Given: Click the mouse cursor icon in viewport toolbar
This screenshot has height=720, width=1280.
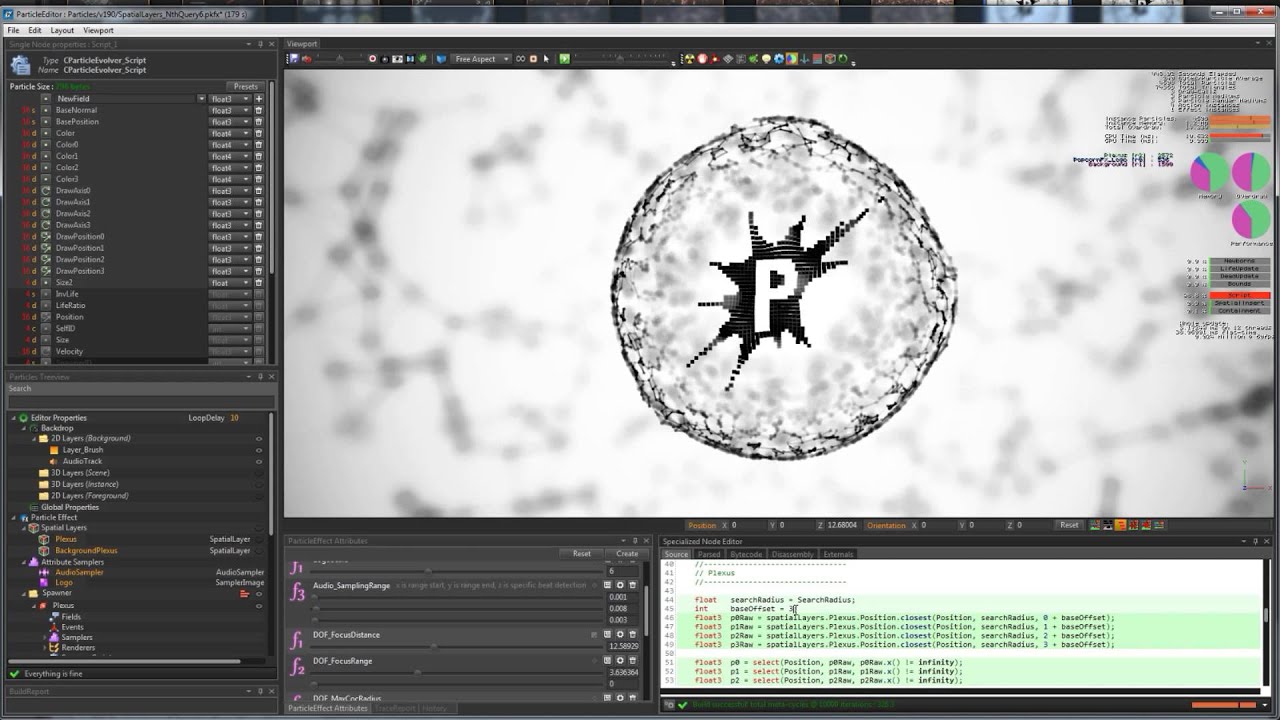Looking at the screenshot, I should (546, 59).
